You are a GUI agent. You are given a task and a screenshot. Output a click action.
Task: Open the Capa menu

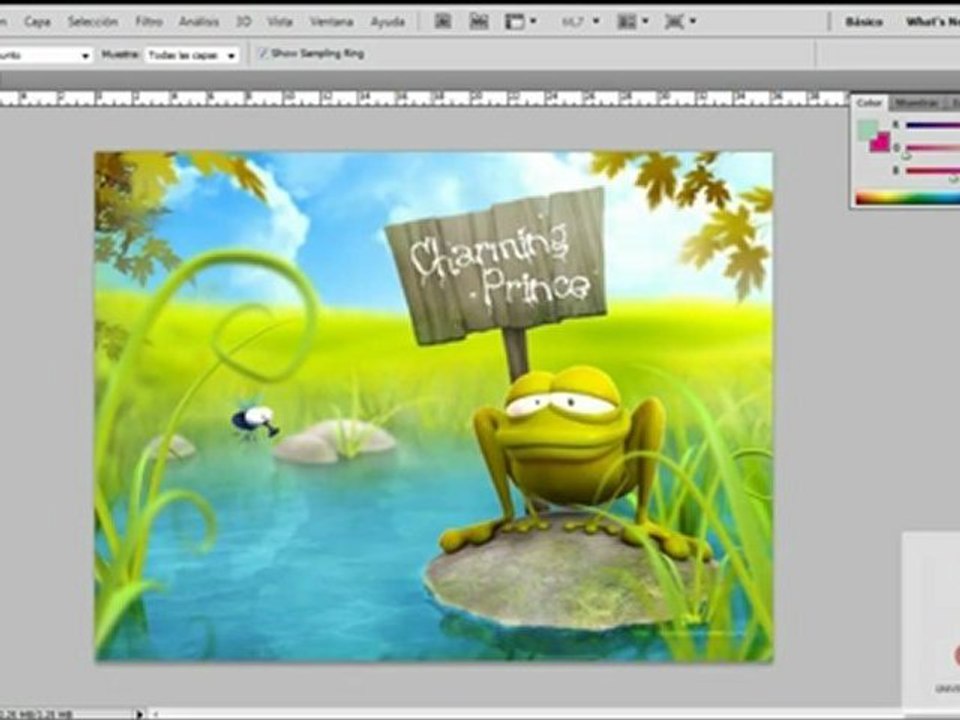(37, 21)
